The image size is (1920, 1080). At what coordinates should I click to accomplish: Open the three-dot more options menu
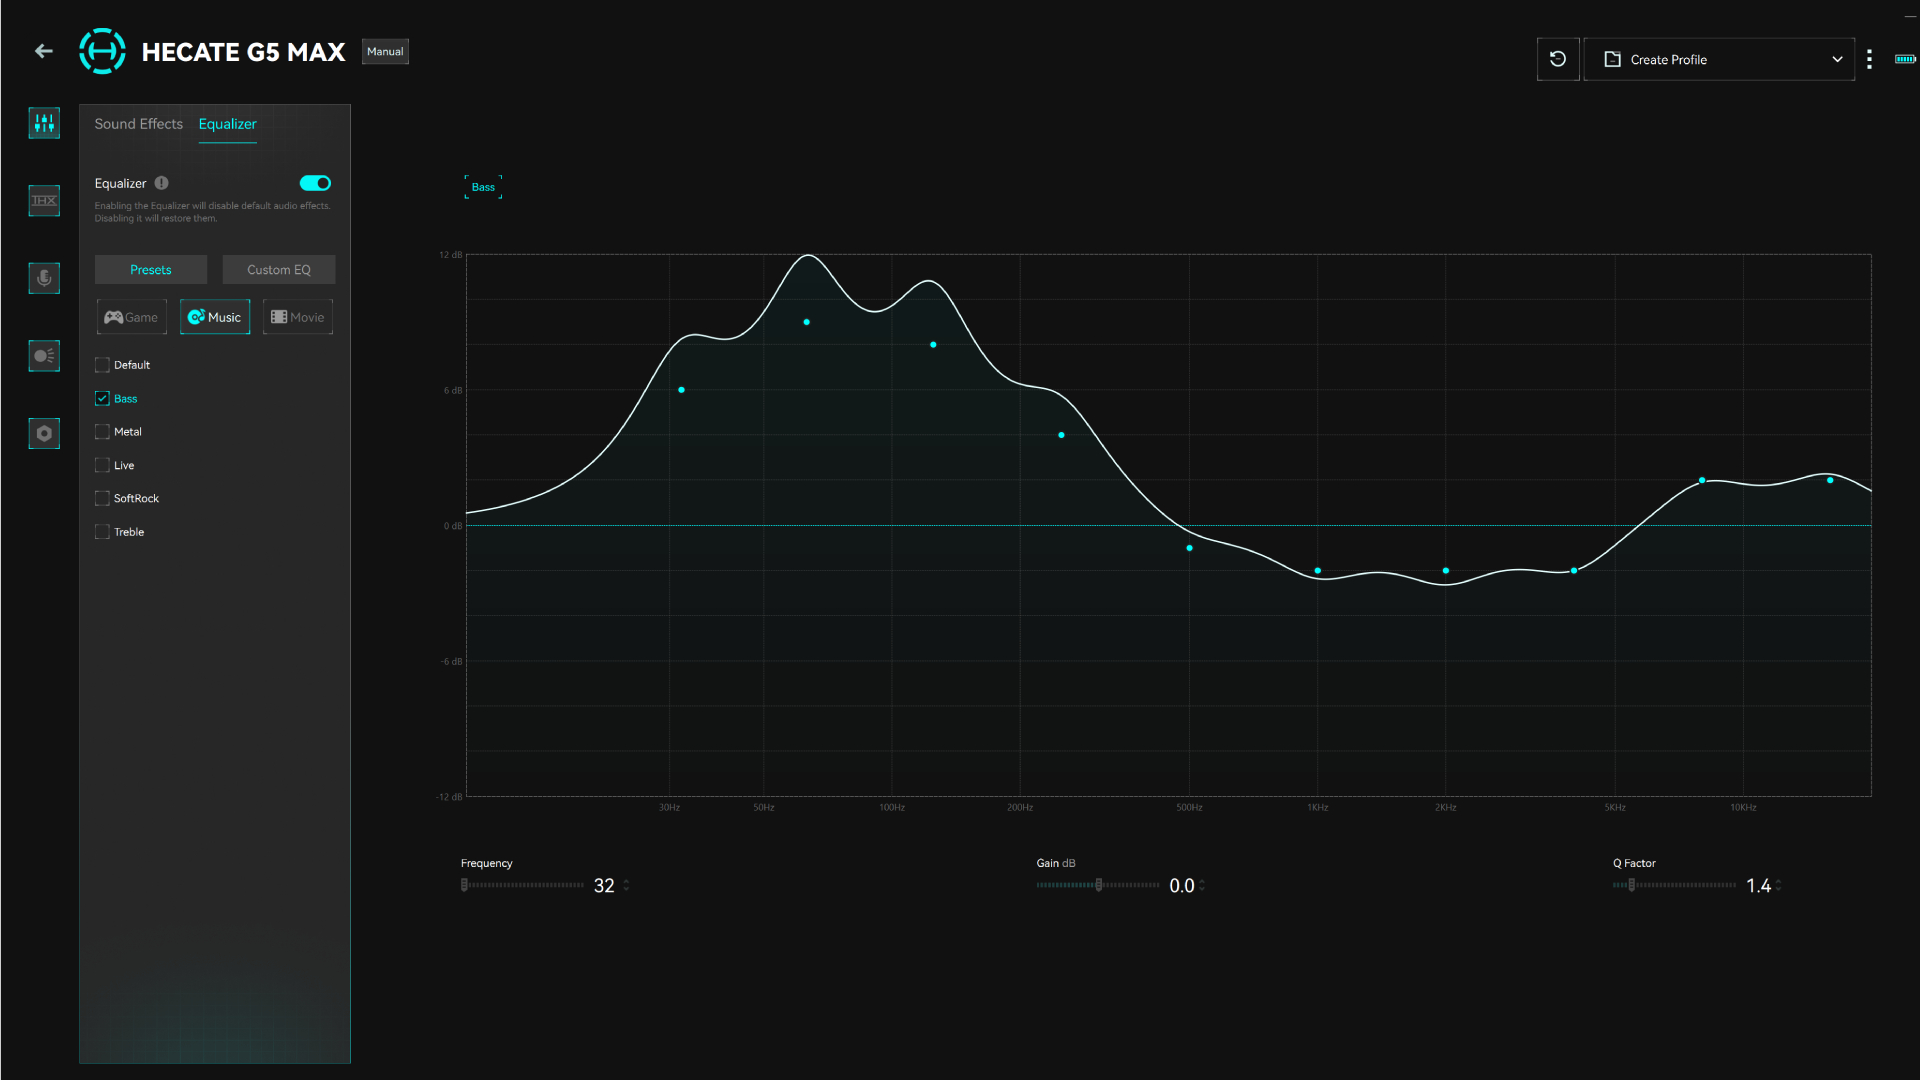1869,59
